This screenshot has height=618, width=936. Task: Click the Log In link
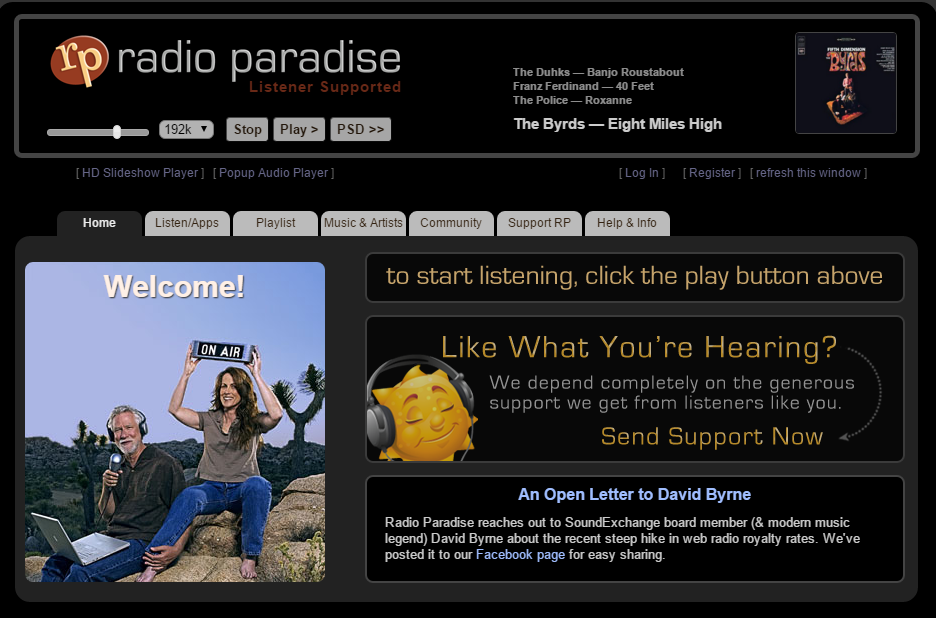click(642, 173)
